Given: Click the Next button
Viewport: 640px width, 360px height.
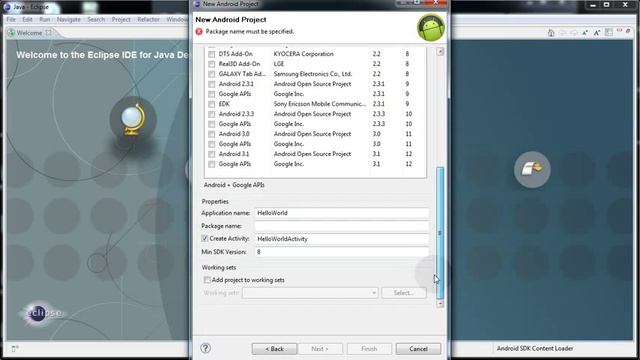Looking at the screenshot, I should click(x=320, y=349).
